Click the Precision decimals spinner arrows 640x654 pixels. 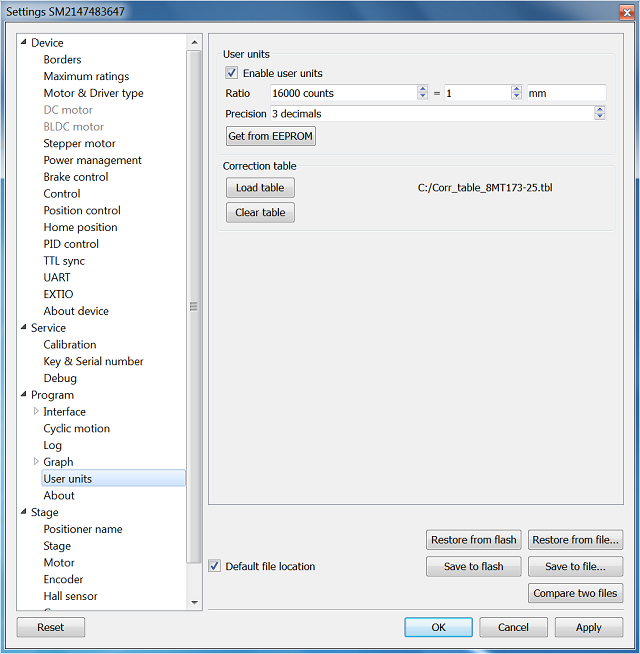click(x=600, y=114)
